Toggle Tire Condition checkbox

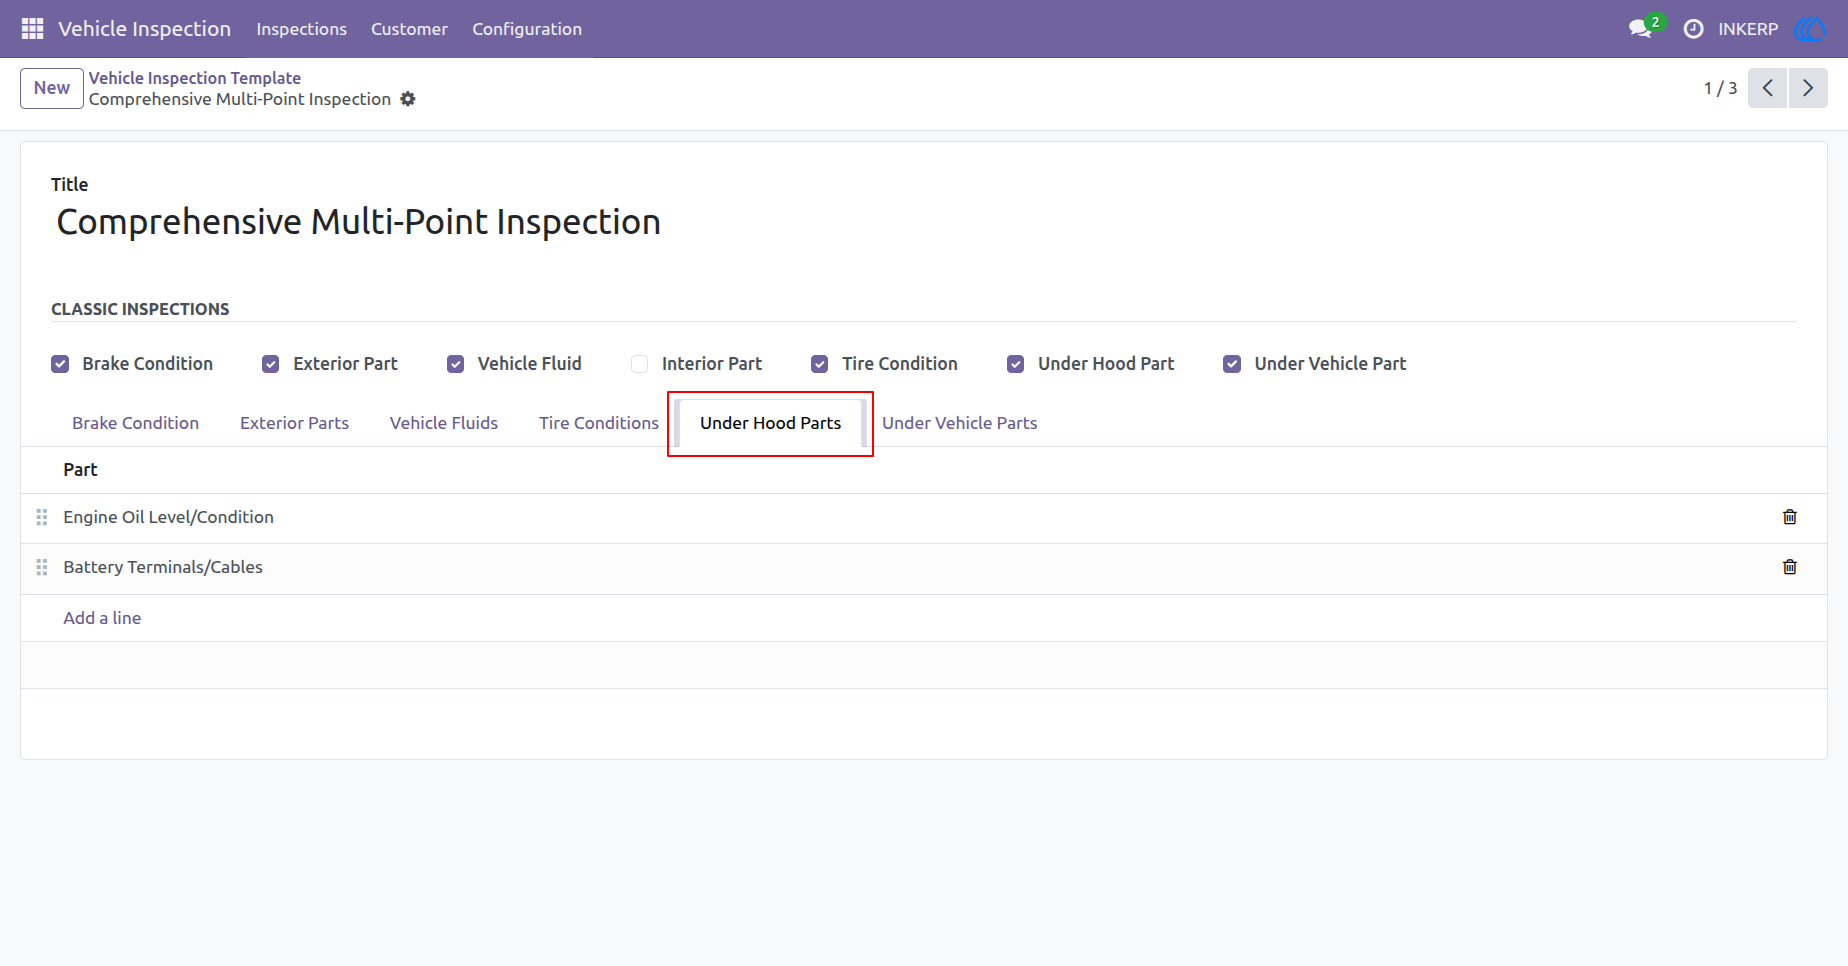819,364
